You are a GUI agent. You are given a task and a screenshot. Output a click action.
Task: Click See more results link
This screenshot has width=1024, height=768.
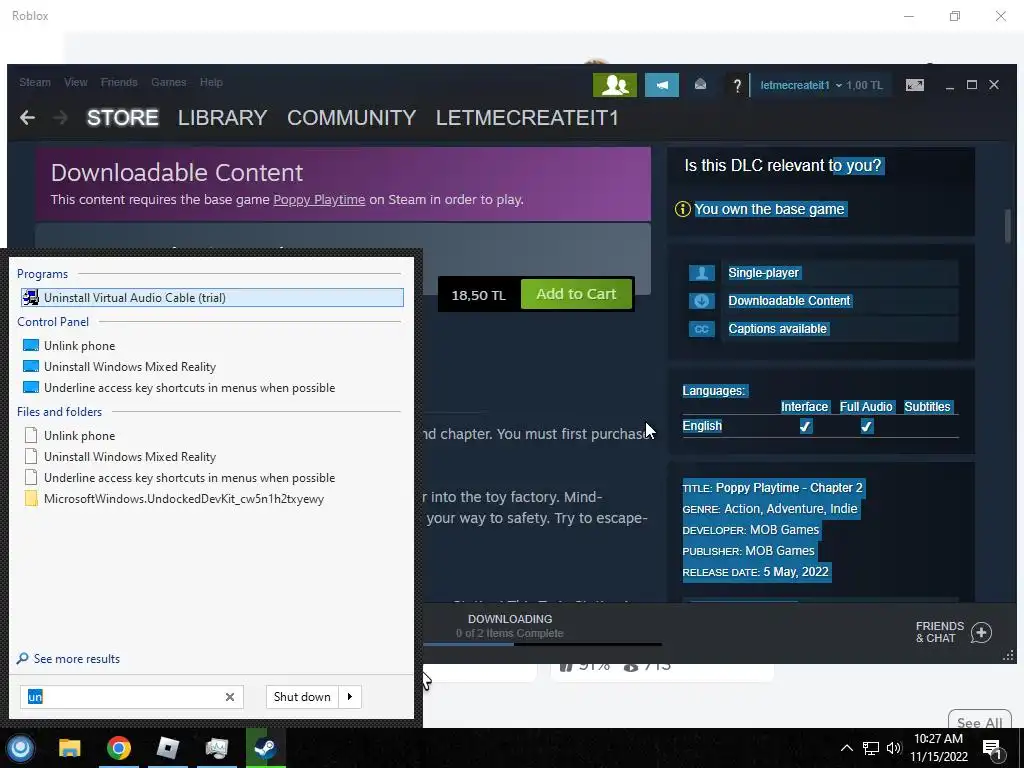[76, 659]
